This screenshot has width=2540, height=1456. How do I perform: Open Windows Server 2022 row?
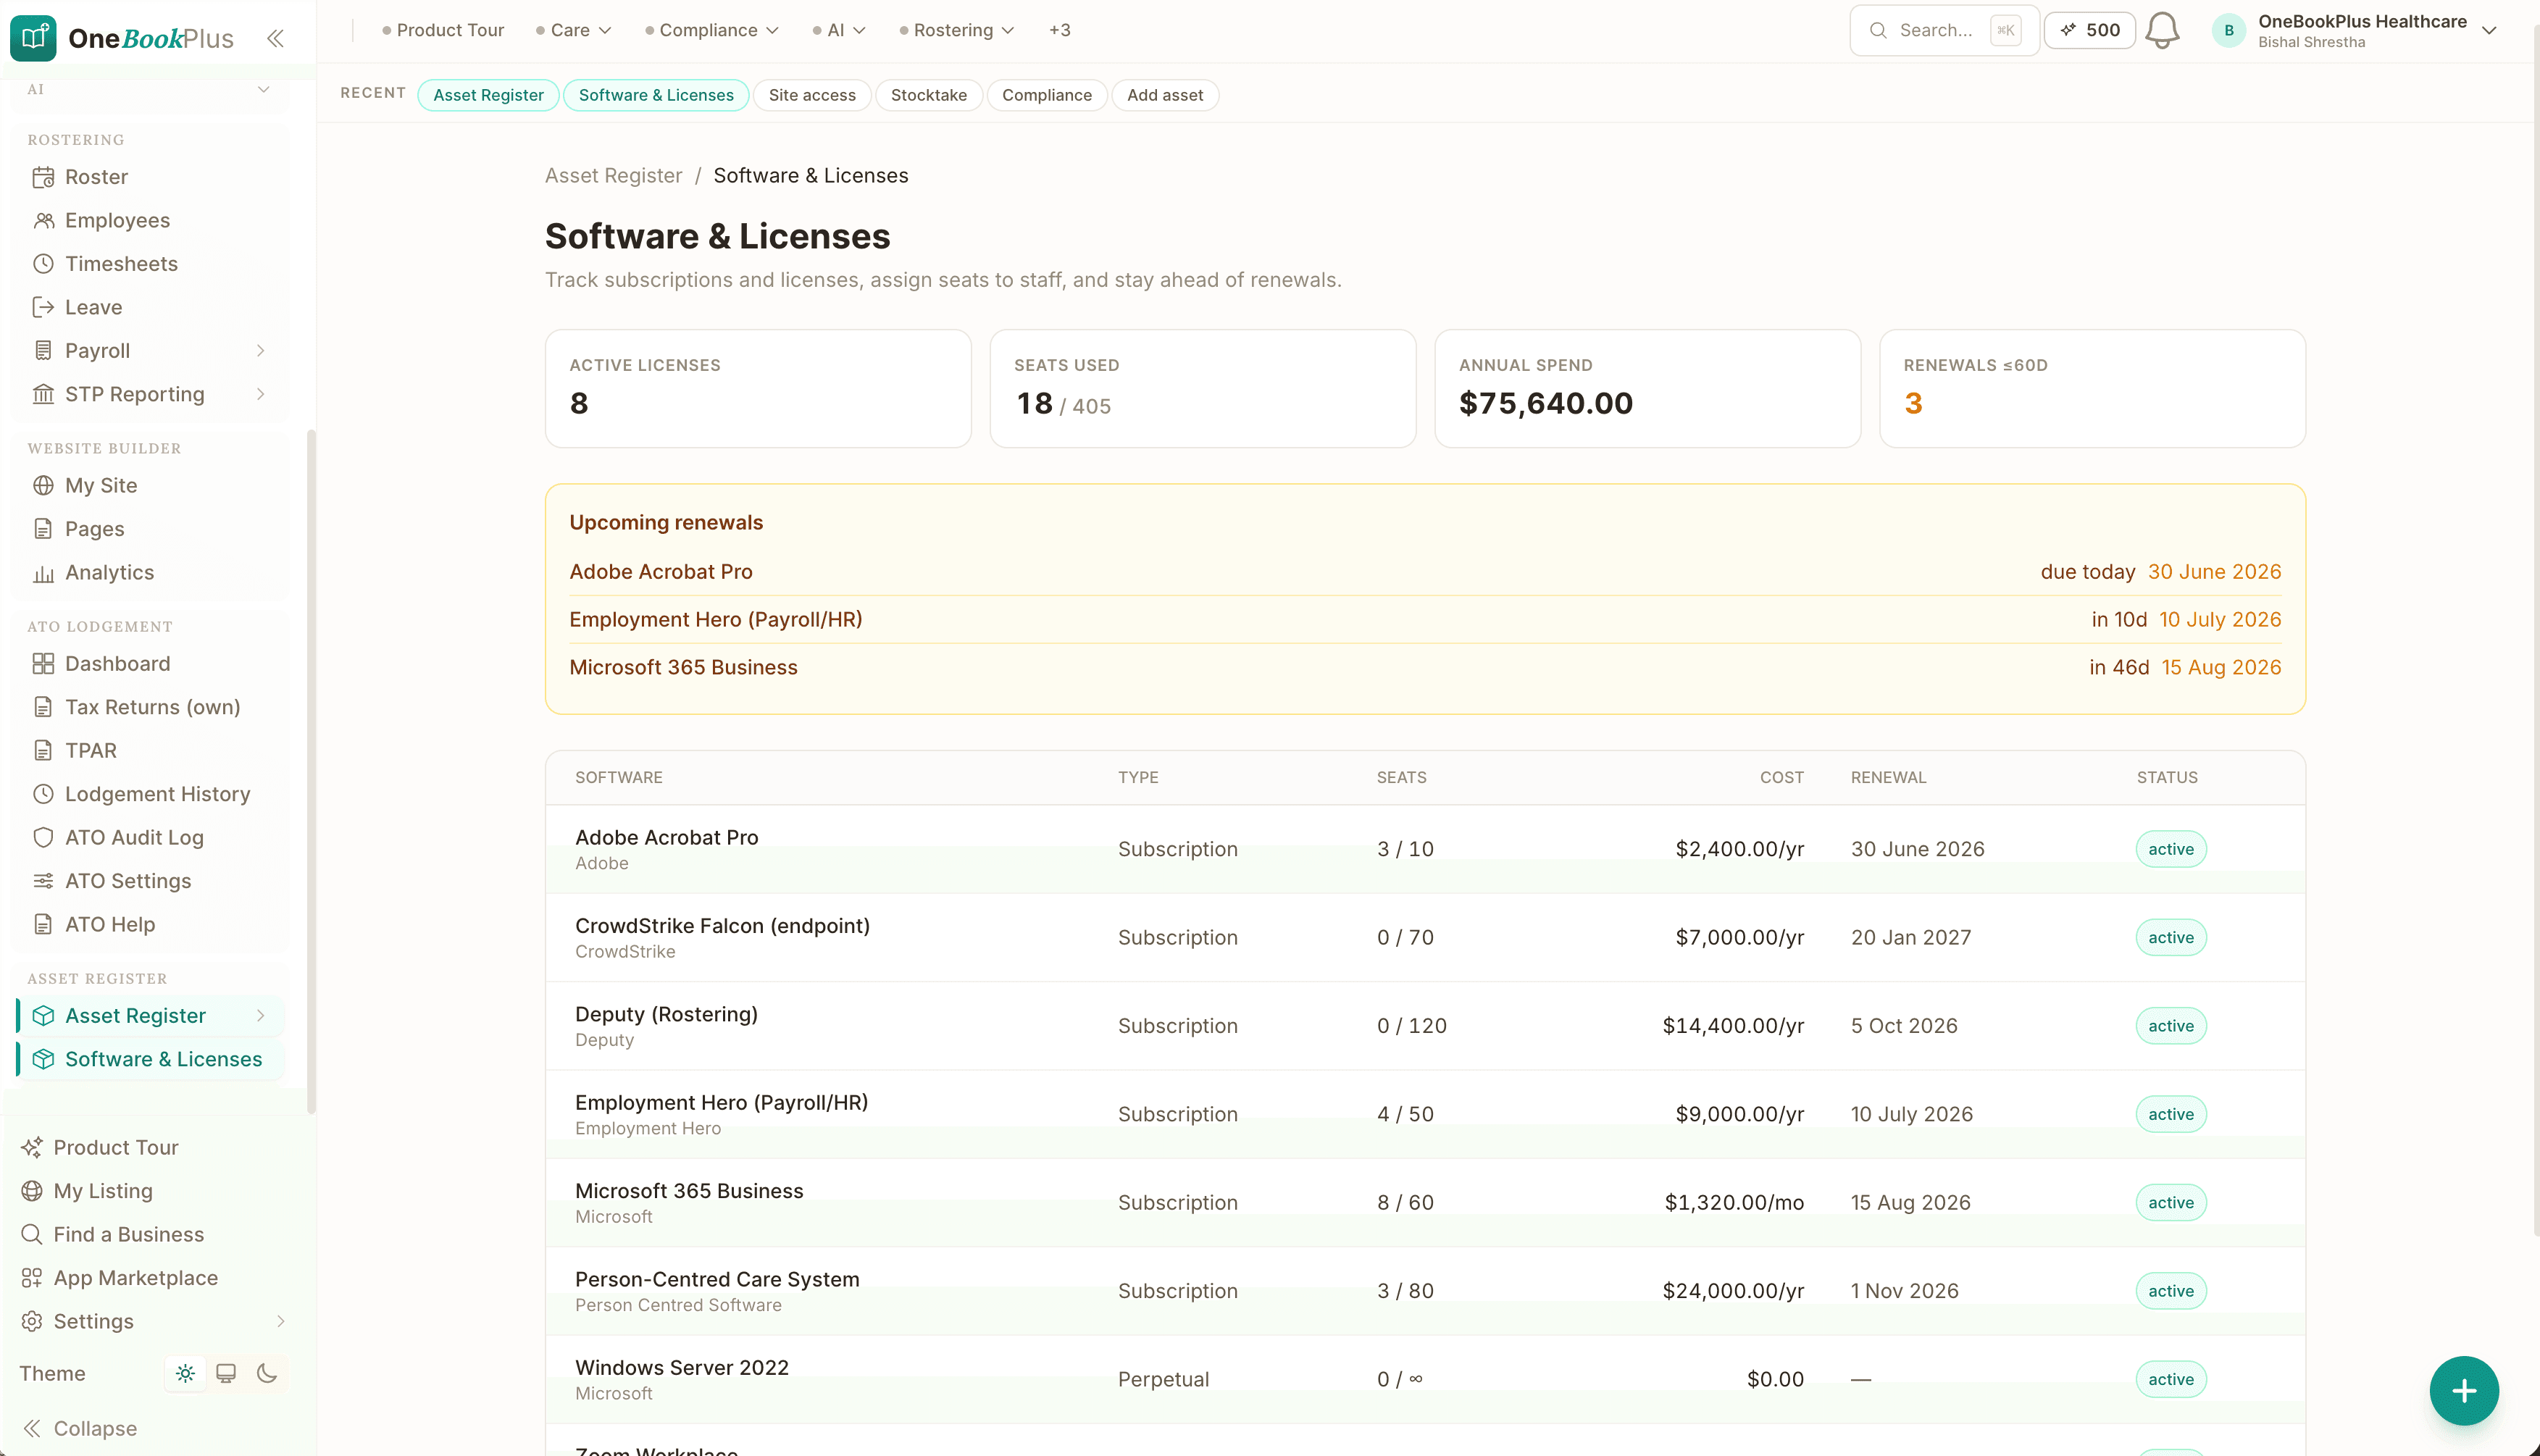pos(1425,1380)
